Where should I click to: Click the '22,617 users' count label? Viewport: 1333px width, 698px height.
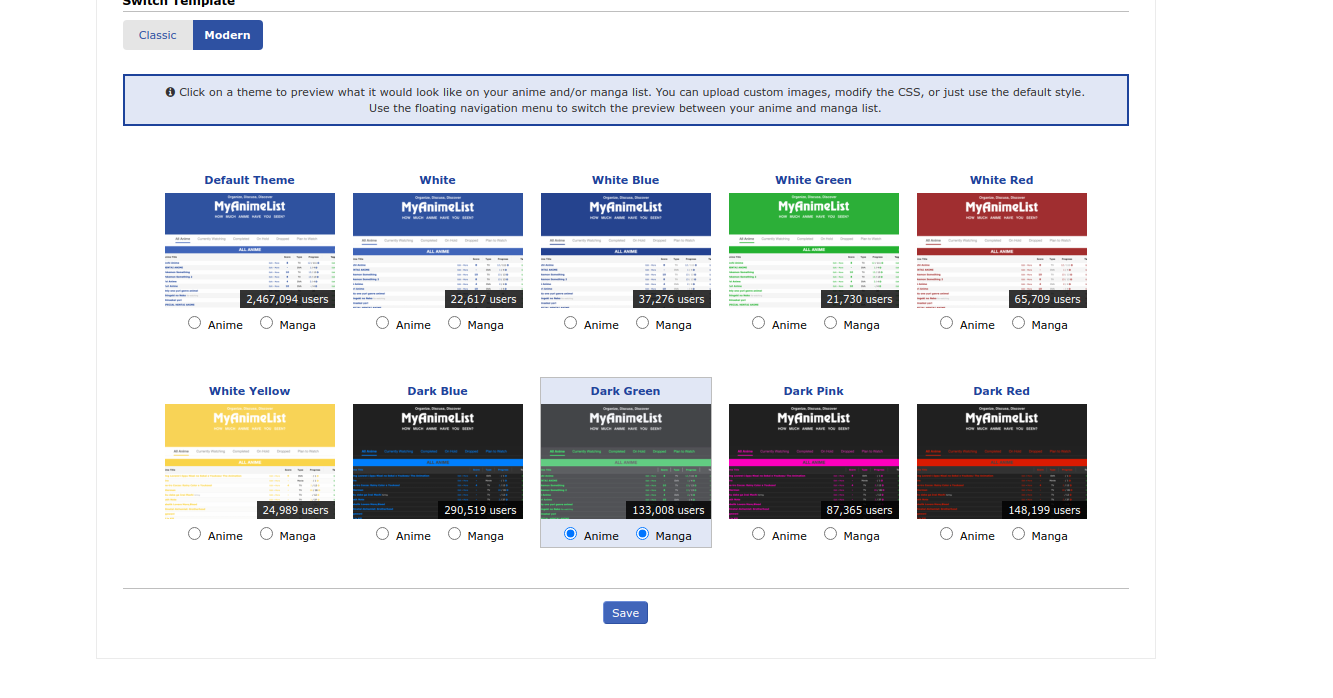point(483,299)
